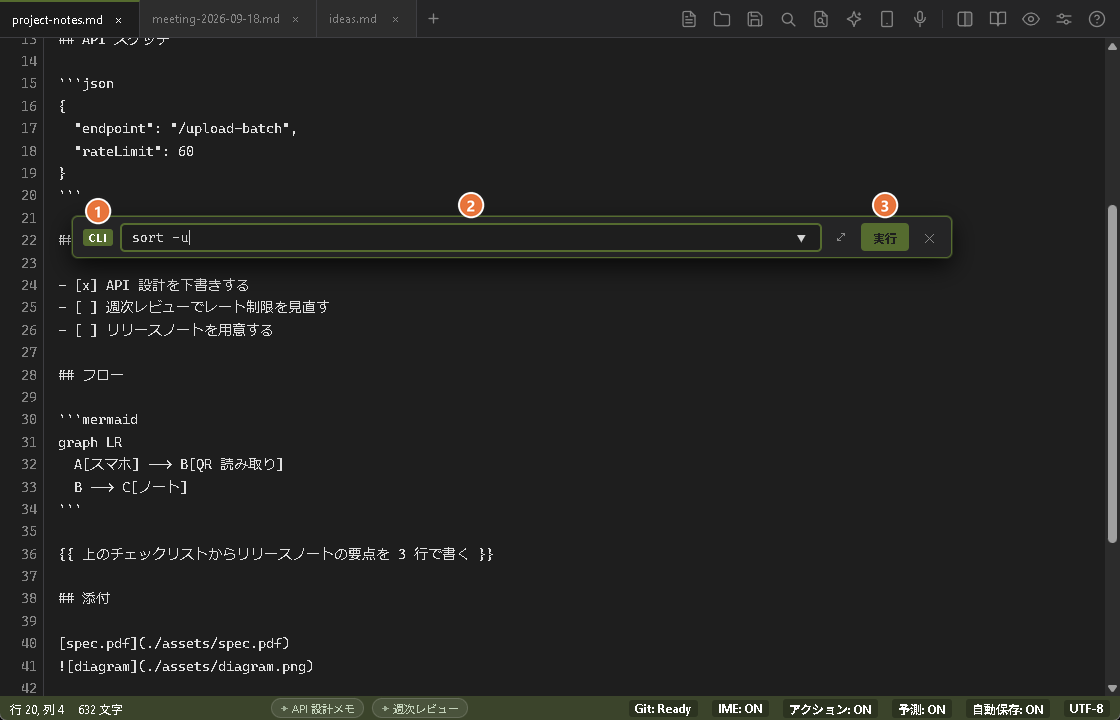Close the ideas.md tab
This screenshot has height=720, width=1120.
[396, 20]
